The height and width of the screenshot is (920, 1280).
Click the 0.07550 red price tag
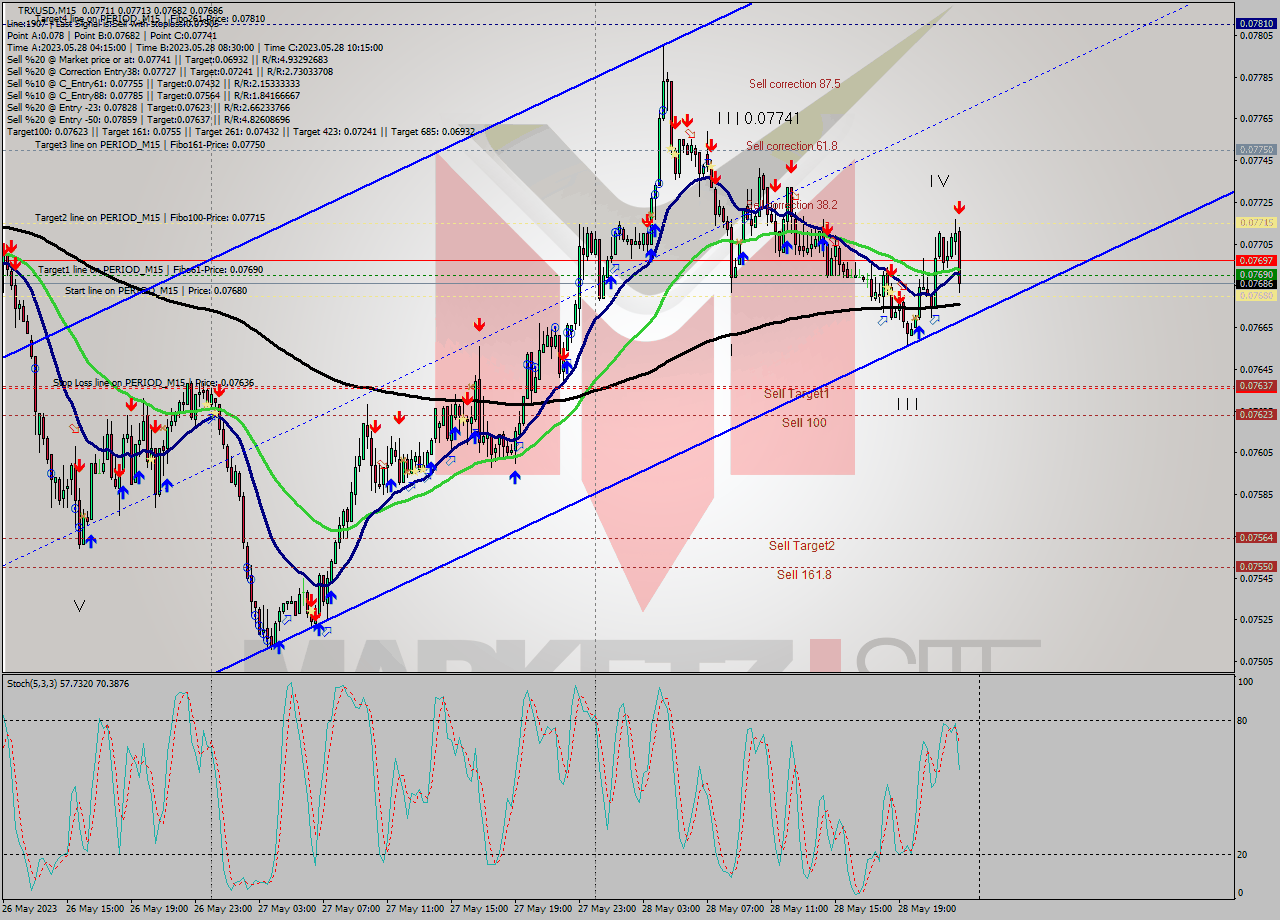[x=1257, y=566]
